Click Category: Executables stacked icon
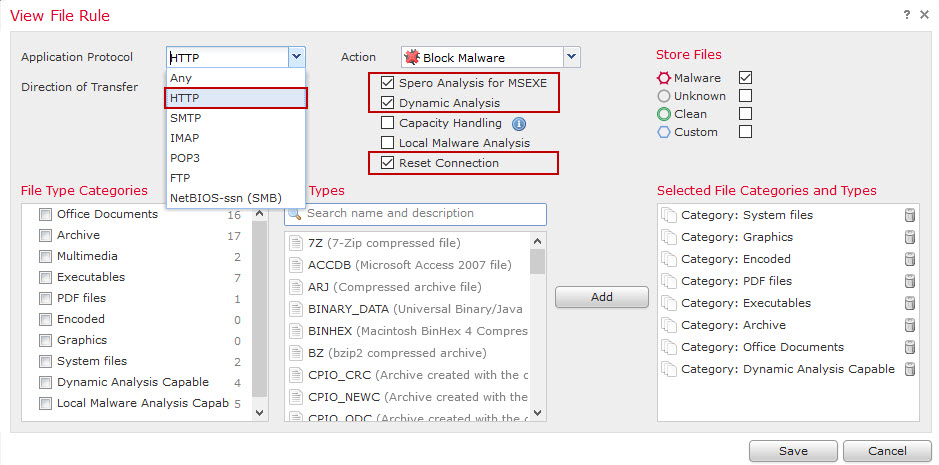The height and width of the screenshot is (465, 939). (x=668, y=303)
